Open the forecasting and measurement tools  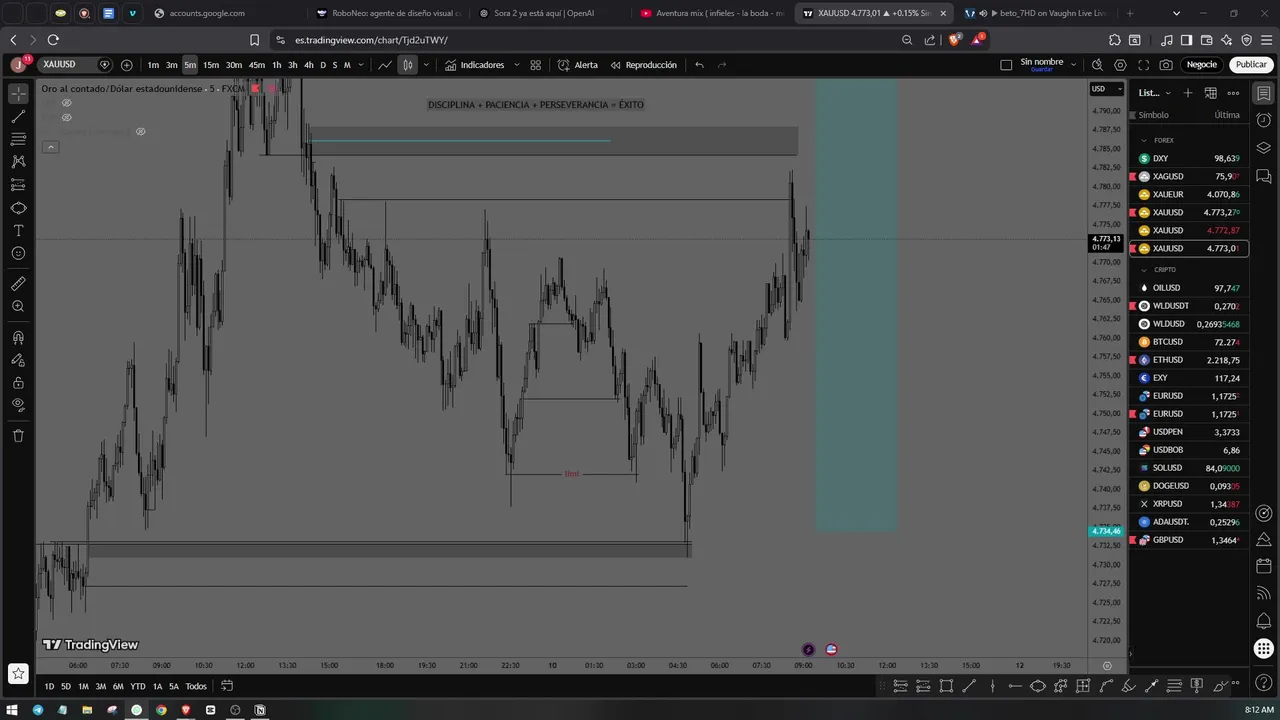(x=18, y=185)
